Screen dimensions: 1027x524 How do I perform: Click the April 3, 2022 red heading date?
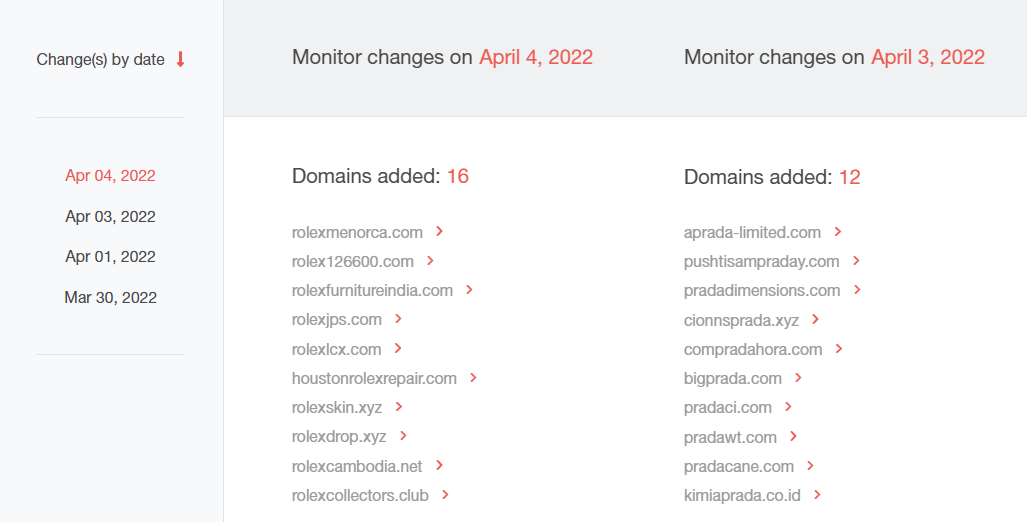point(927,57)
